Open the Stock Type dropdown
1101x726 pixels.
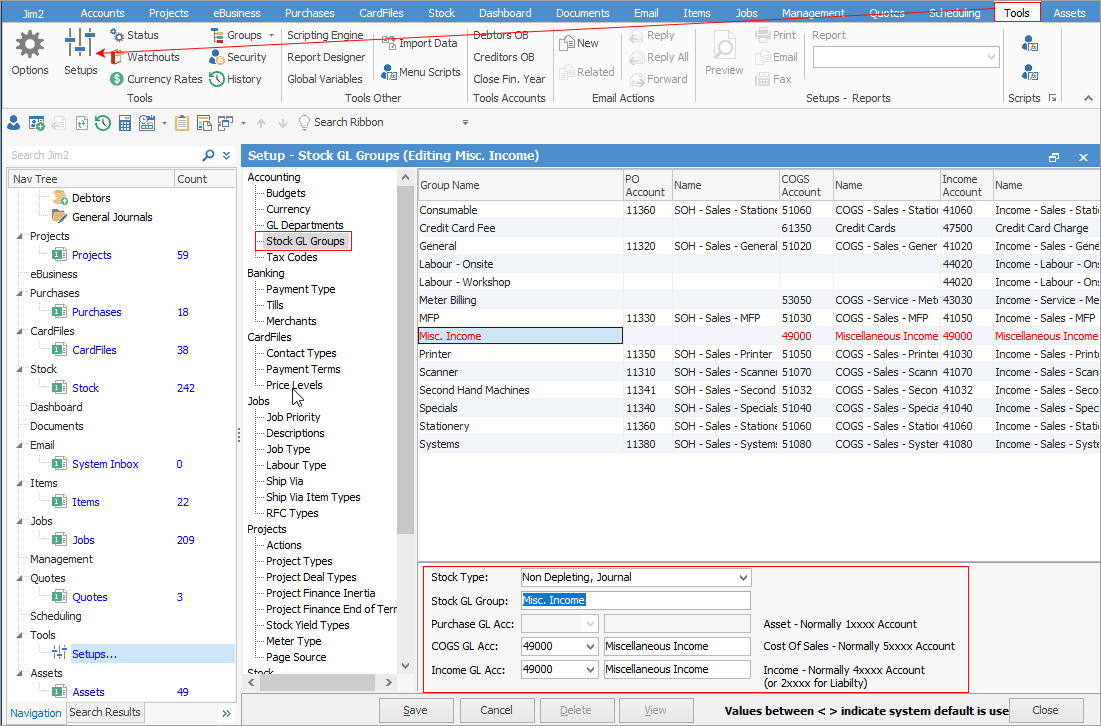click(x=742, y=577)
